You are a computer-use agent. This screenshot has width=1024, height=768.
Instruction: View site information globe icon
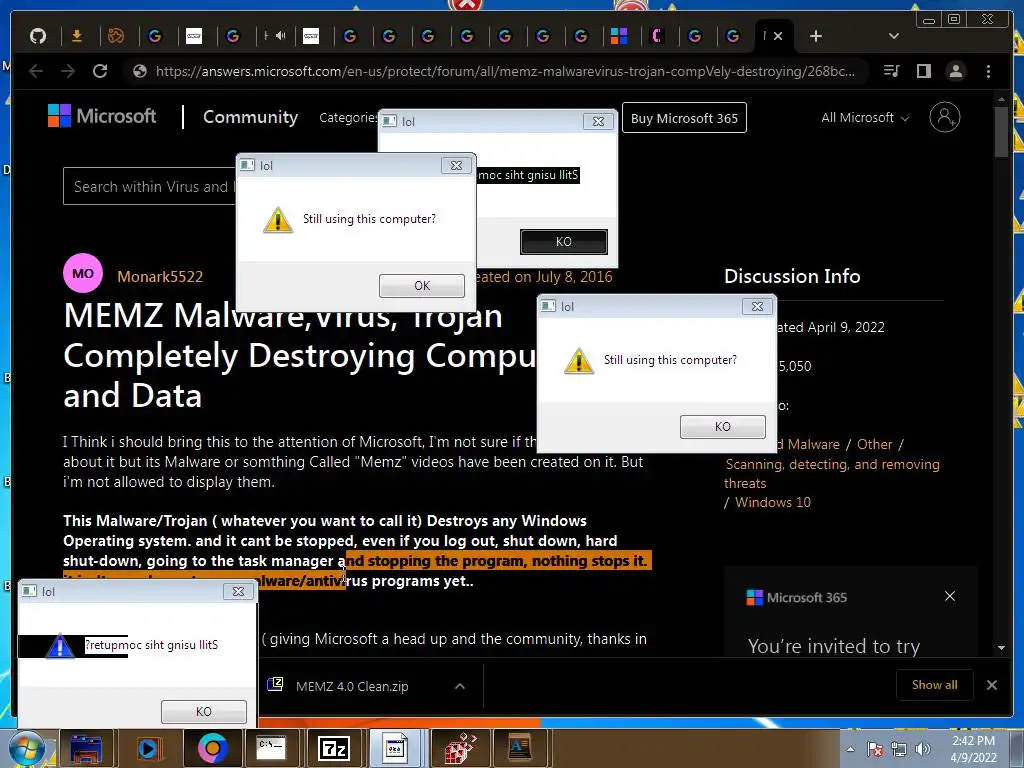coord(139,71)
